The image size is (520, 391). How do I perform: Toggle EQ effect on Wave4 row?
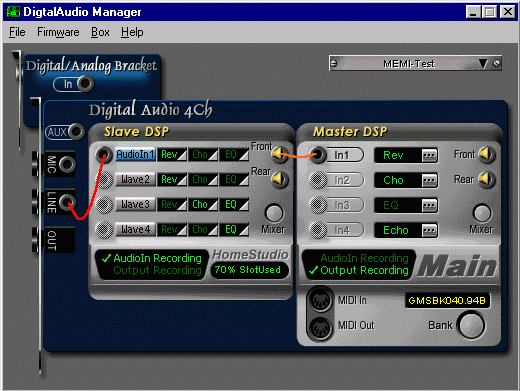(234, 229)
